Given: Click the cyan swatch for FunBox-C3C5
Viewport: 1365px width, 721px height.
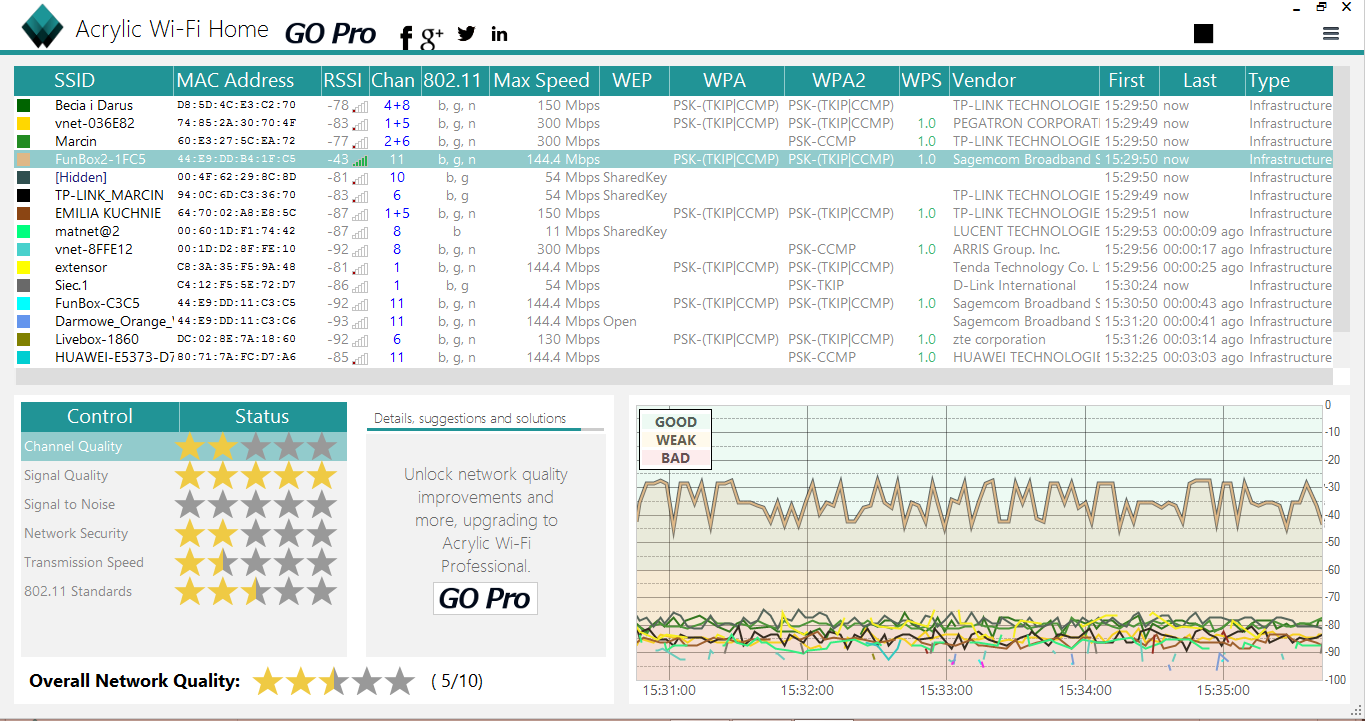Looking at the screenshot, I should 23,303.
